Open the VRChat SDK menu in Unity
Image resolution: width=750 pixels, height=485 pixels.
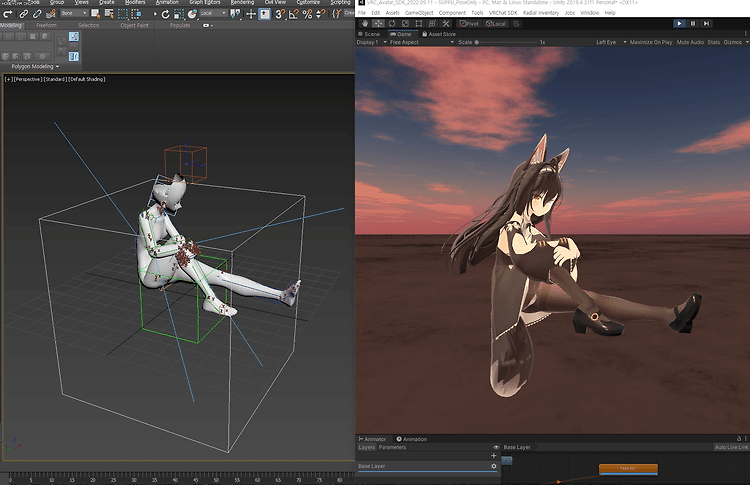point(503,13)
